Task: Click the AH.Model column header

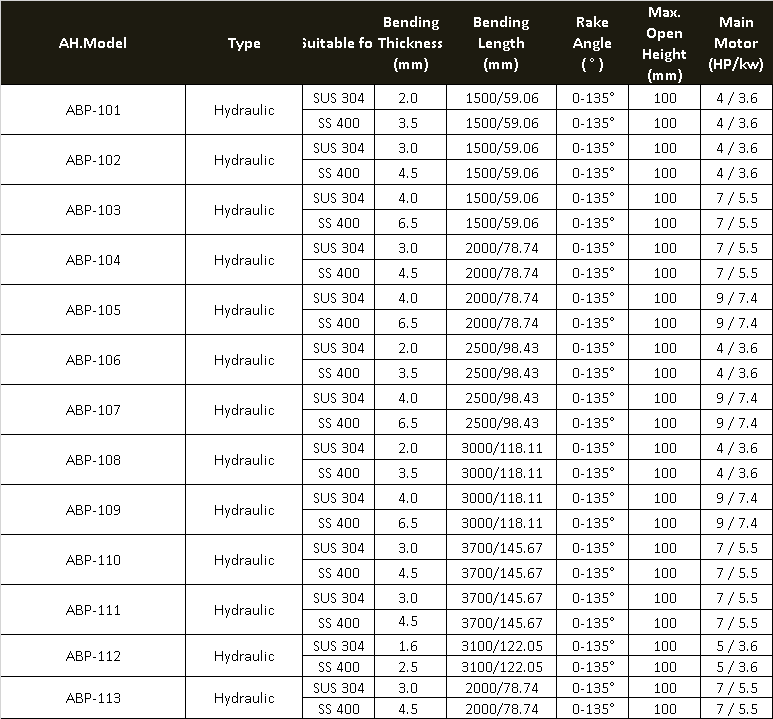Action: click(x=92, y=43)
